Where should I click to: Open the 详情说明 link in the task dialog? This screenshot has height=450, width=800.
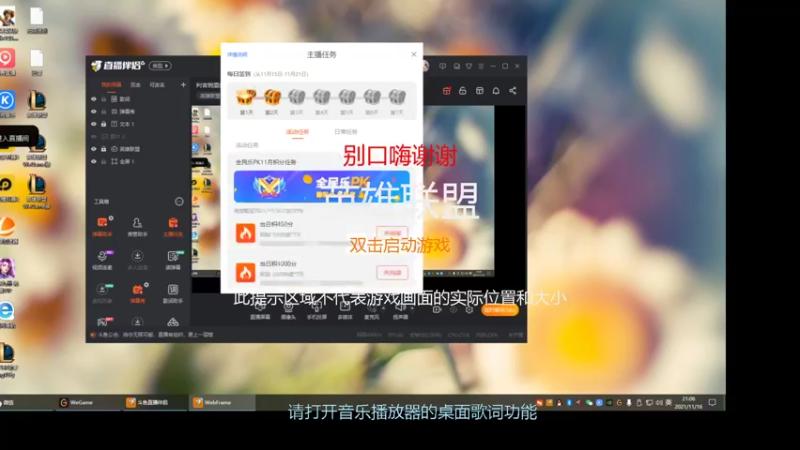(237, 55)
